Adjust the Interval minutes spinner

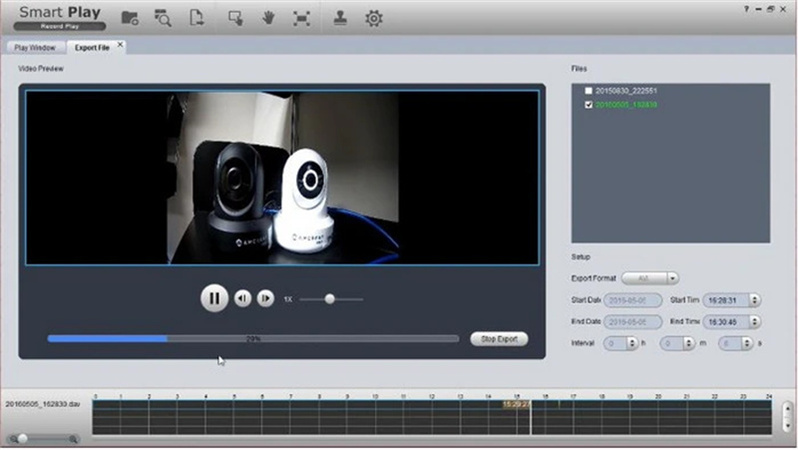coord(689,344)
